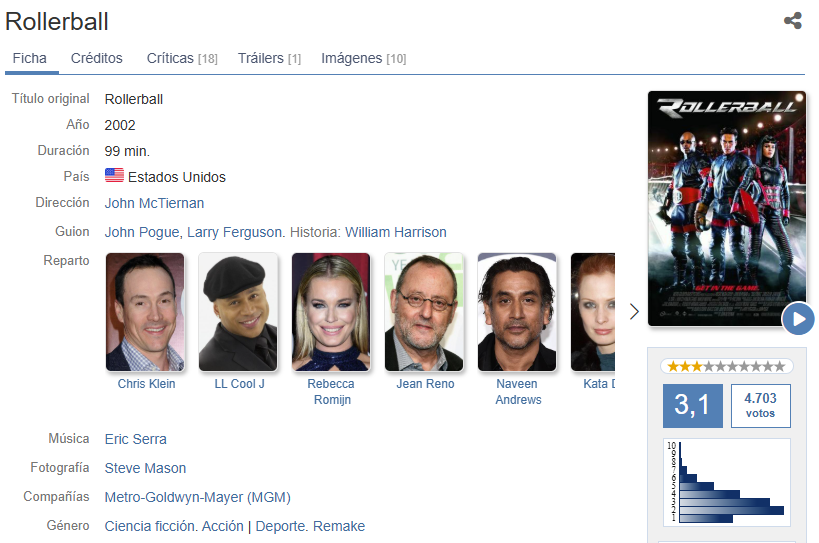Click the Estados Unidos country text
This screenshot has height=543, width=819.
[177, 177]
